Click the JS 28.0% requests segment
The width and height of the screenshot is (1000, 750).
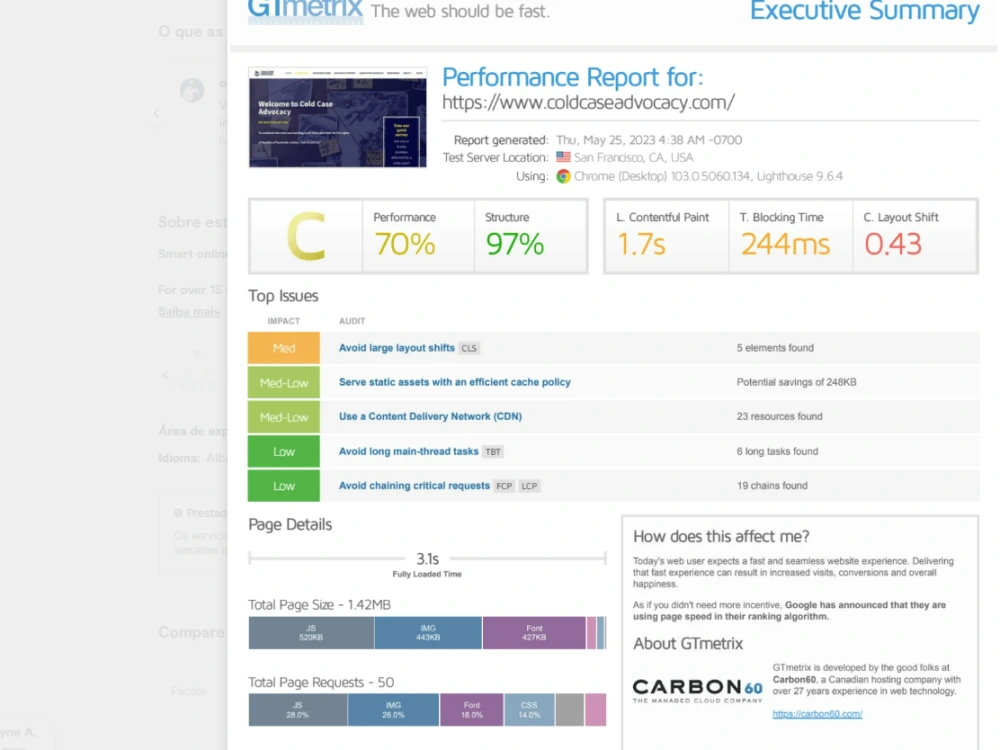298,710
